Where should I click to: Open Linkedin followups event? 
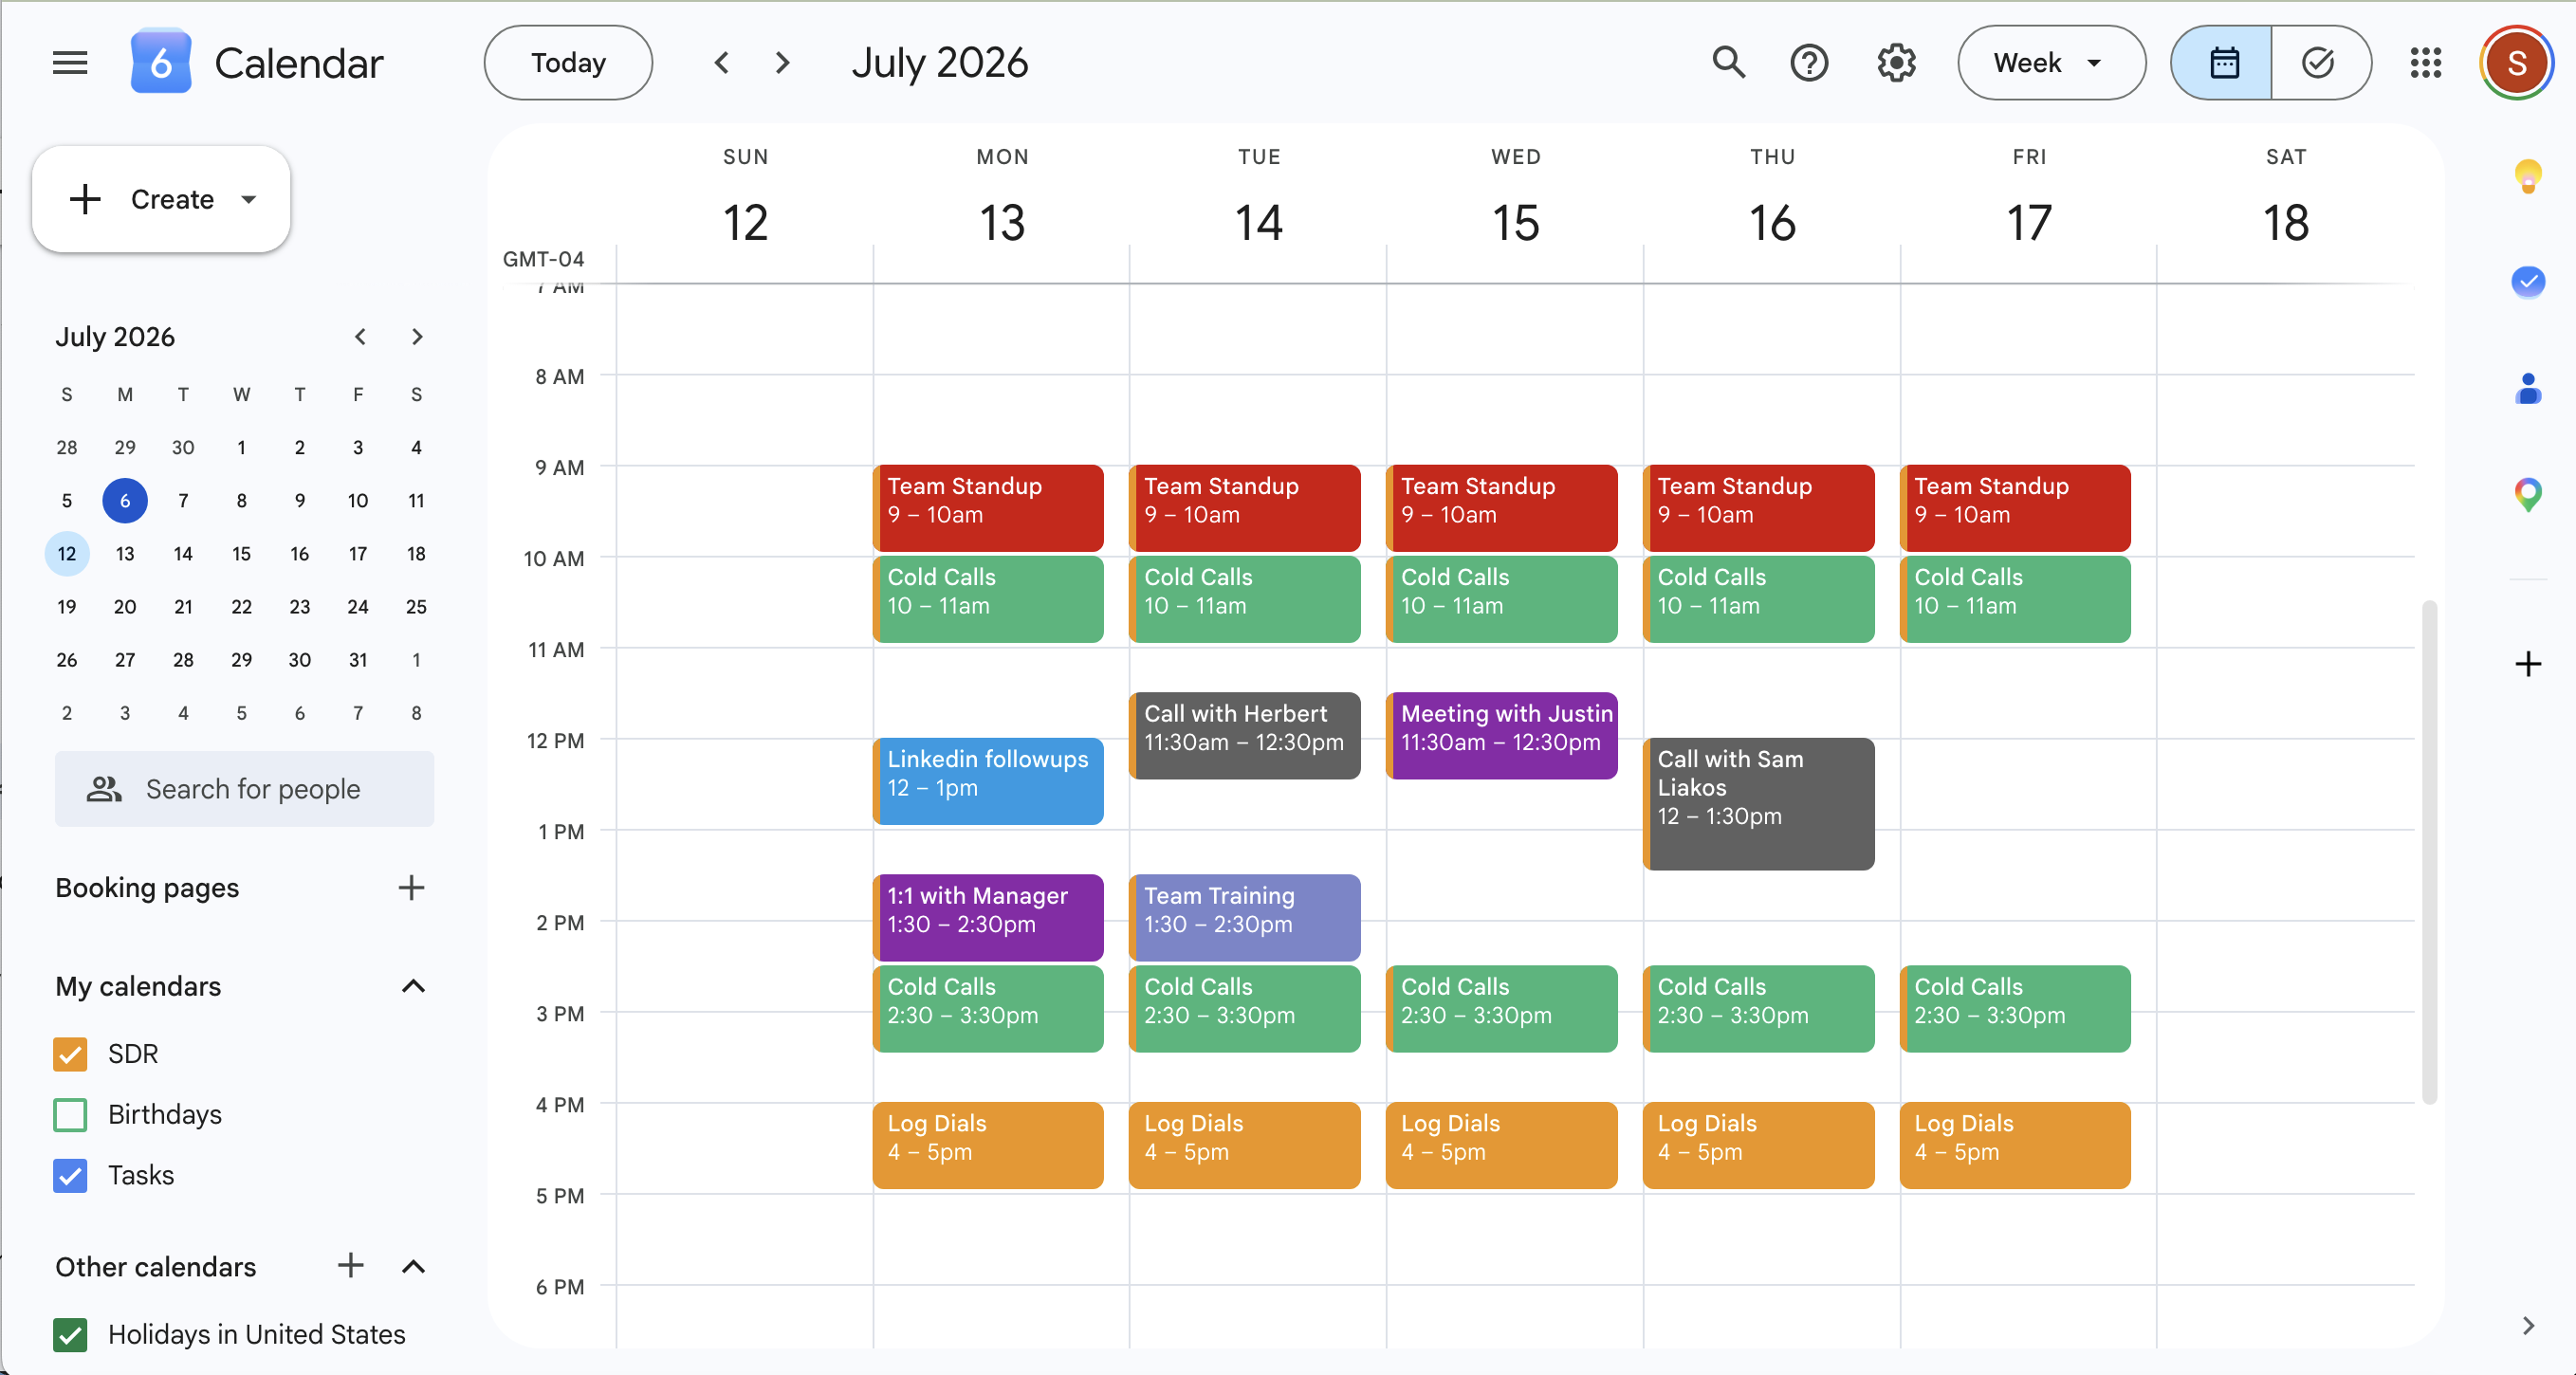(x=988, y=781)
